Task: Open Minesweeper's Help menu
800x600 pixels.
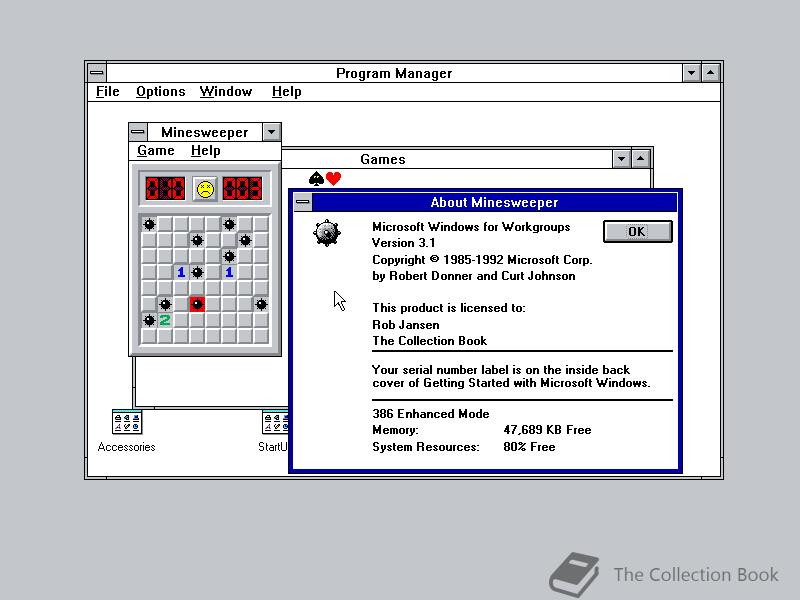Action: [x=206, y=151]
